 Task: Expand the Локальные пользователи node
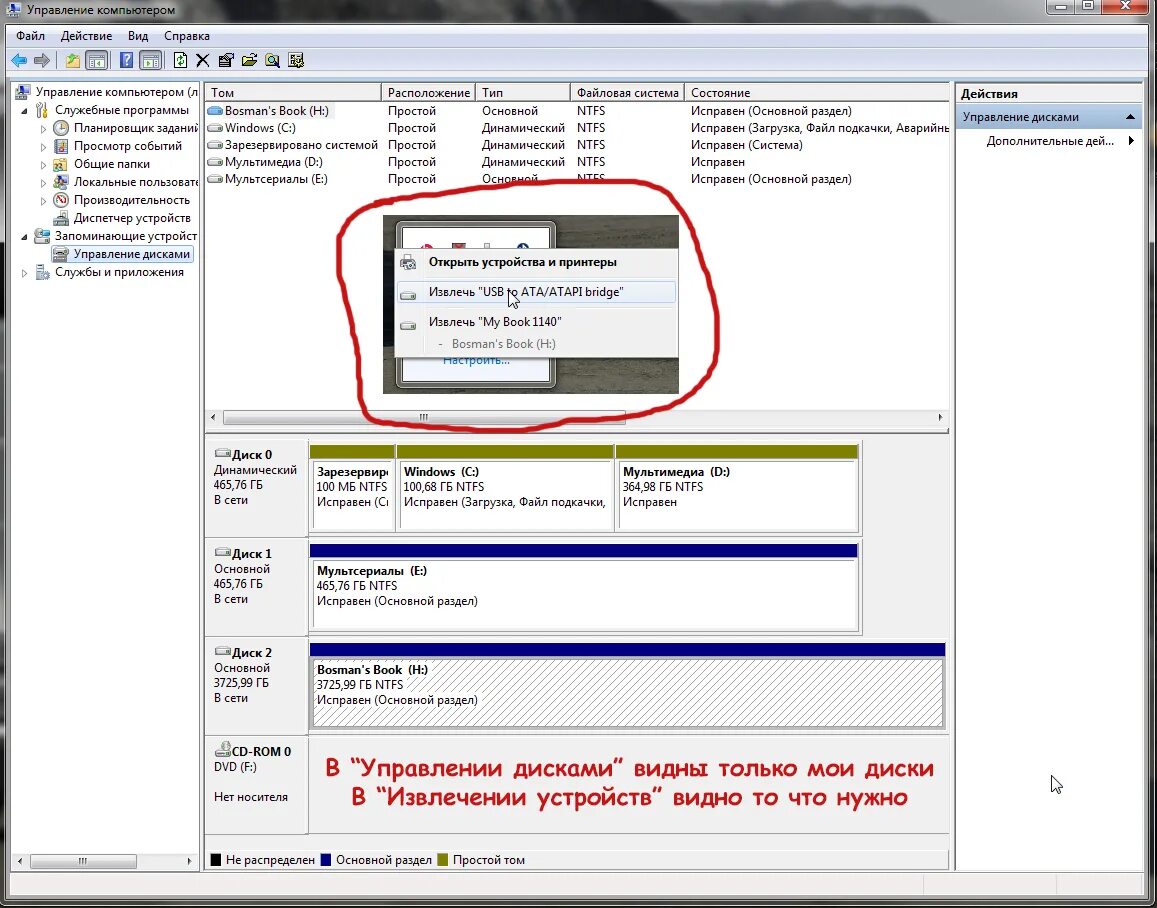pos(43,182)
